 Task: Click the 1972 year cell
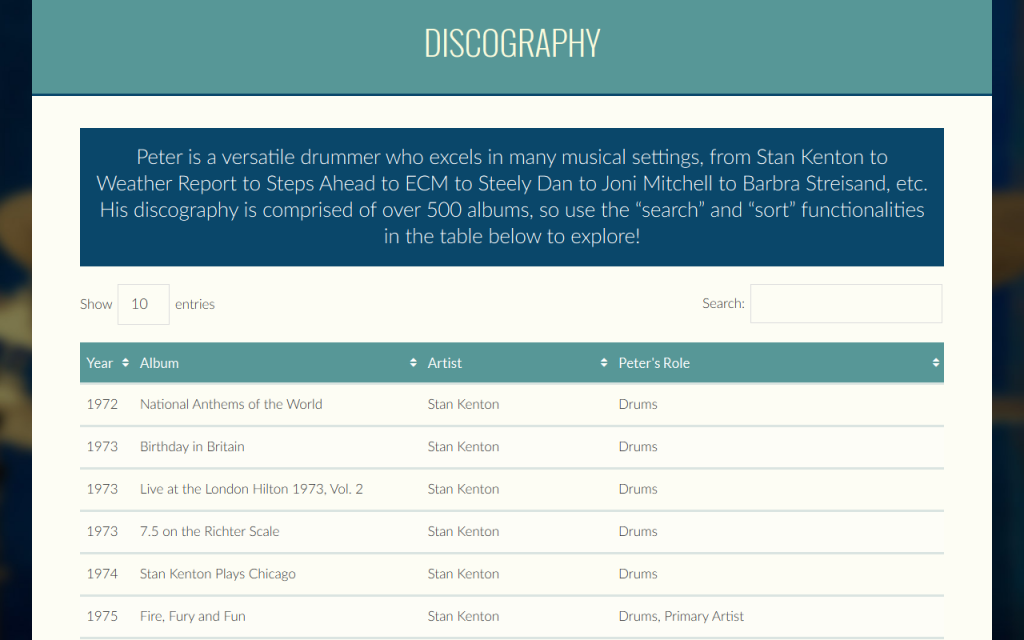click(103, 404)
